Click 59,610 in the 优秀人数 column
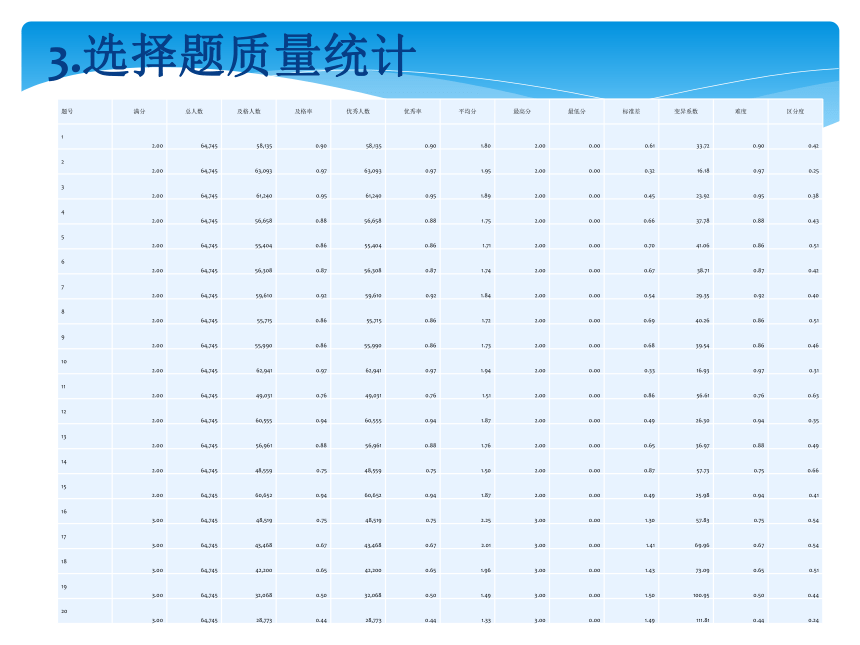This screenshot has width=860, height=645. pos(373,296)
